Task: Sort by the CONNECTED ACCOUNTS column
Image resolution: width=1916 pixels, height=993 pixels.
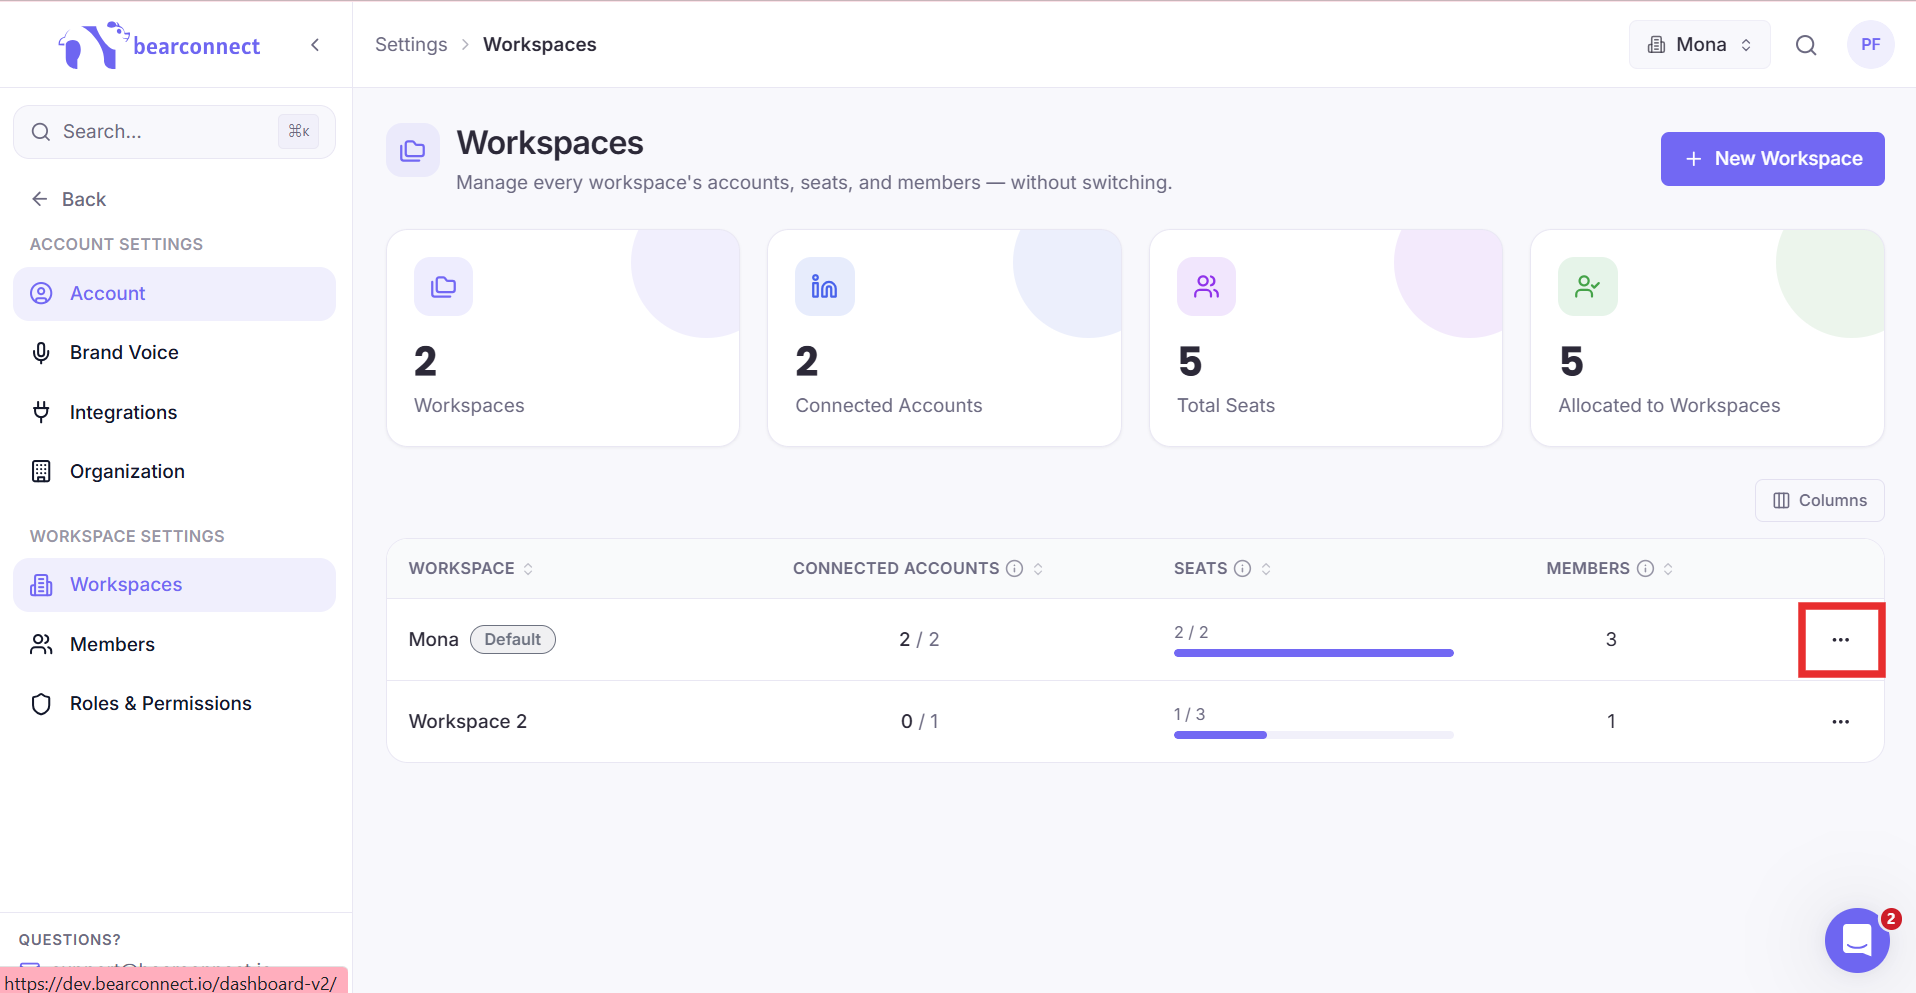Action: (x=1038, y=569)
